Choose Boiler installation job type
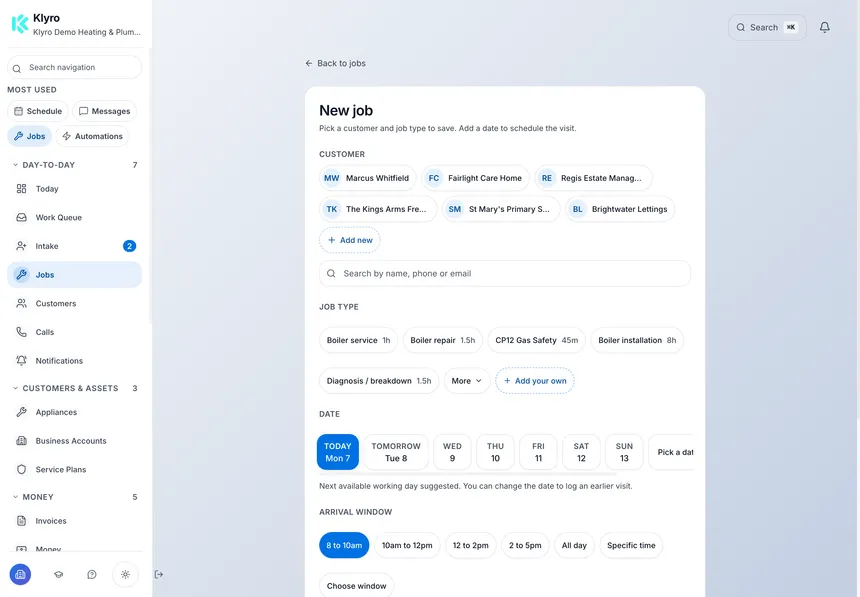Screen dimensions: 860x597 click(637, 340)
